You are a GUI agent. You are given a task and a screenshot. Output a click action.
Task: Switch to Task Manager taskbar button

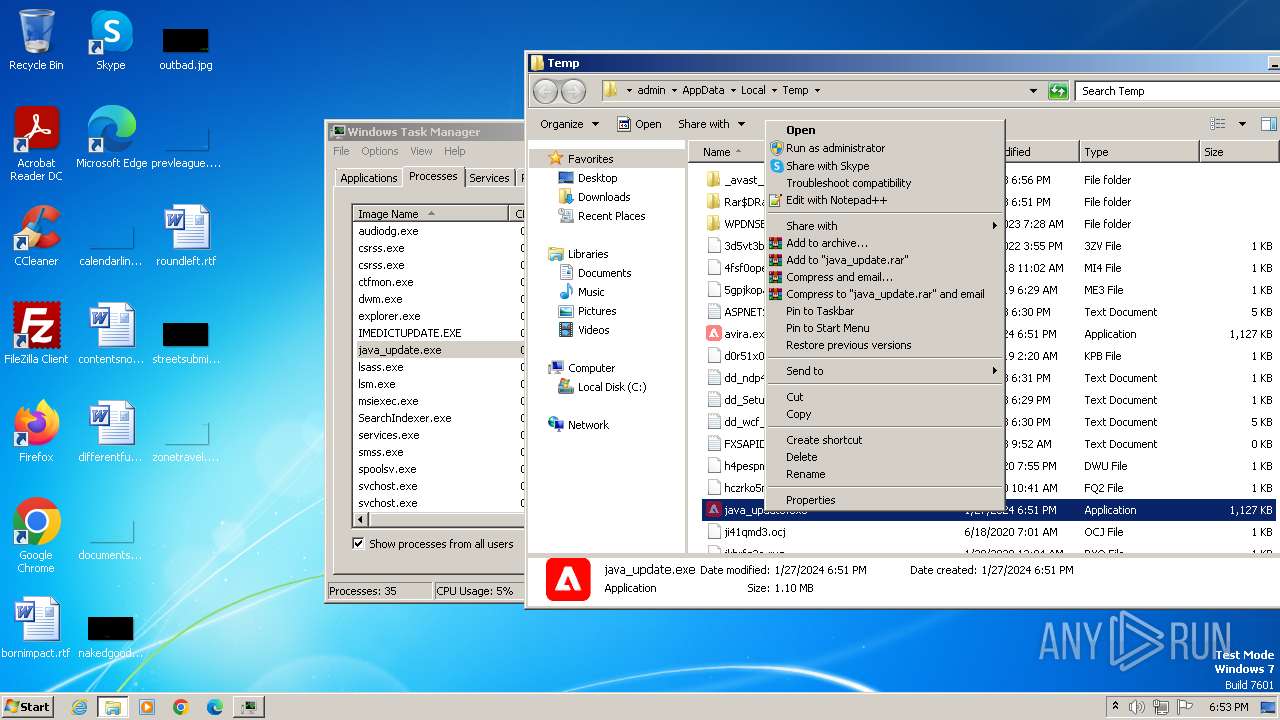coord(248,707)
